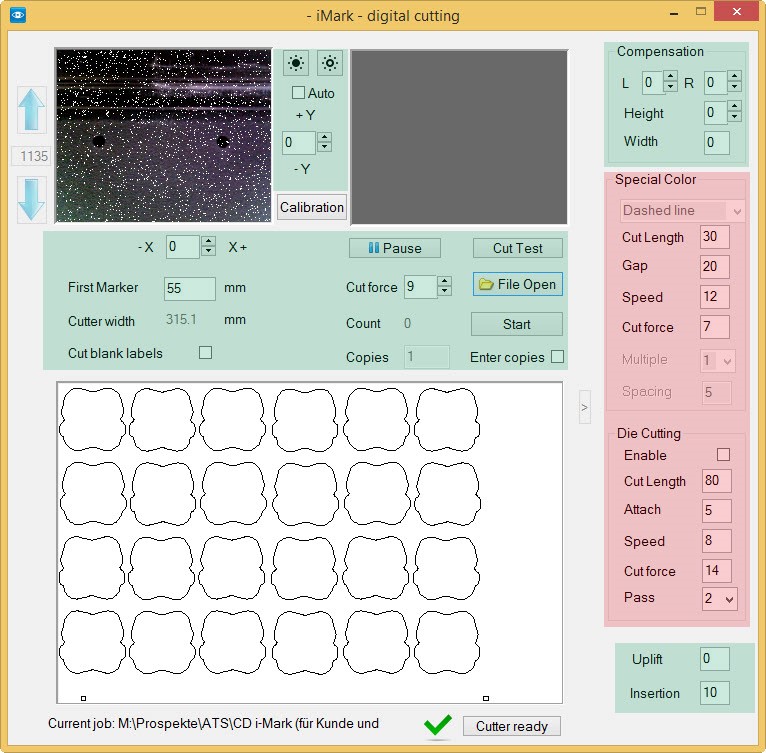The image size is (766, 753).
Task: Click the camera preview image
Action: tap(164, 135)
